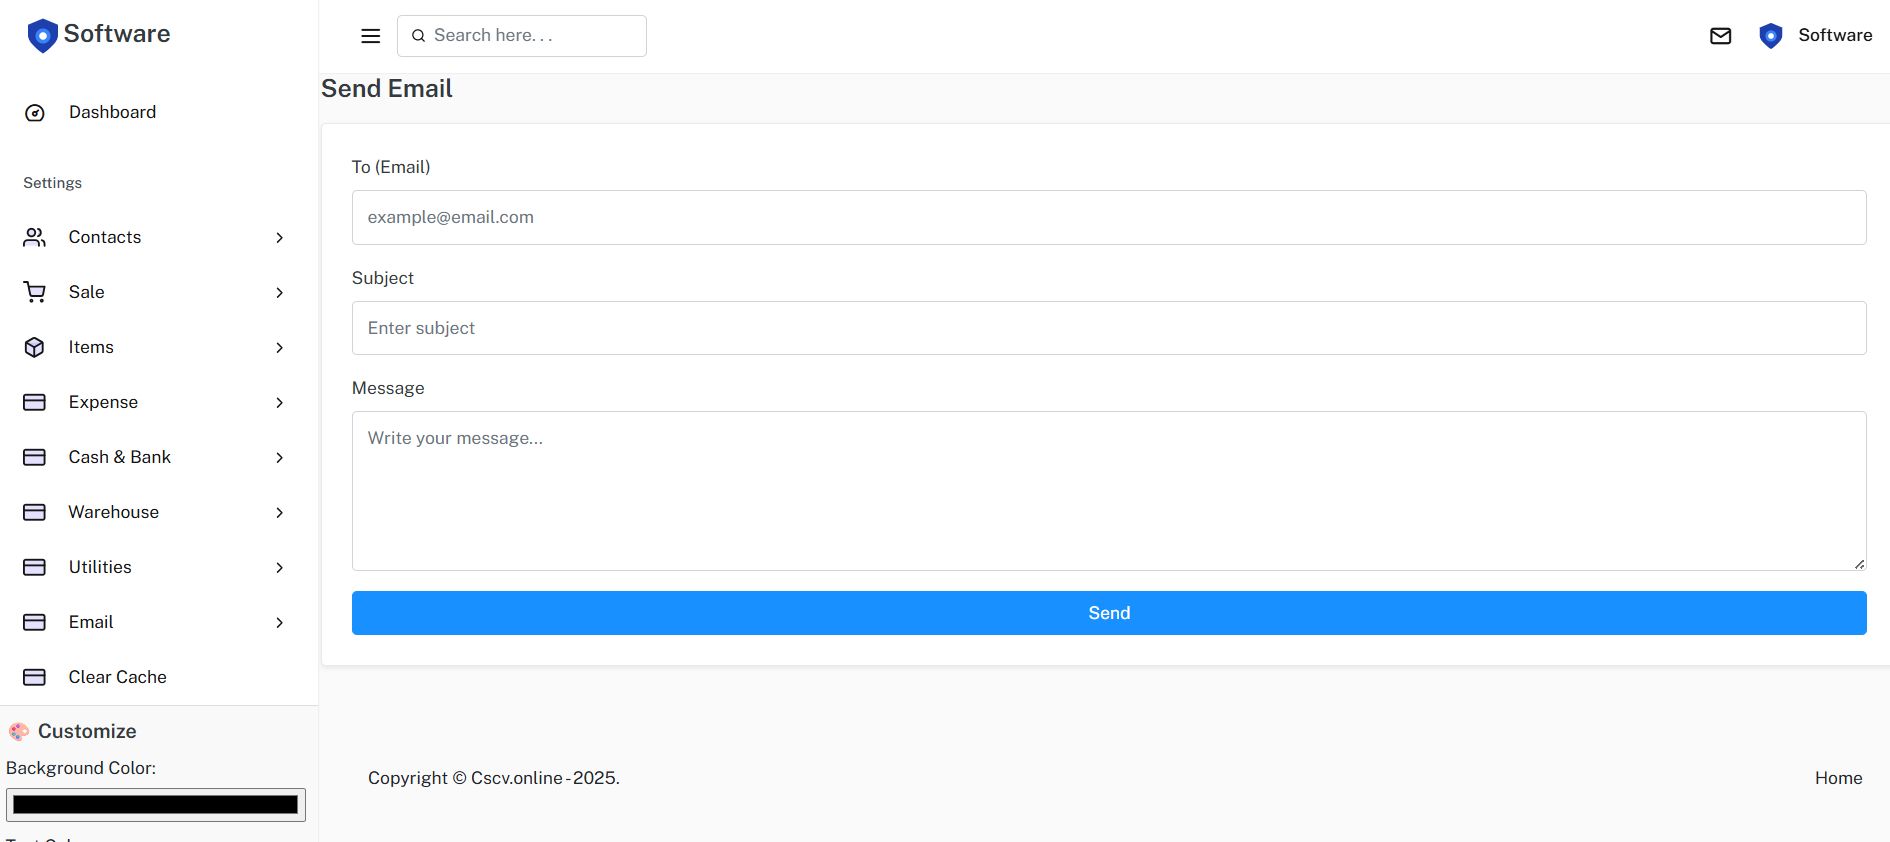1890x842 pixels.
Task: Open the Utilities menu item
Action: (x=100, y=567)
